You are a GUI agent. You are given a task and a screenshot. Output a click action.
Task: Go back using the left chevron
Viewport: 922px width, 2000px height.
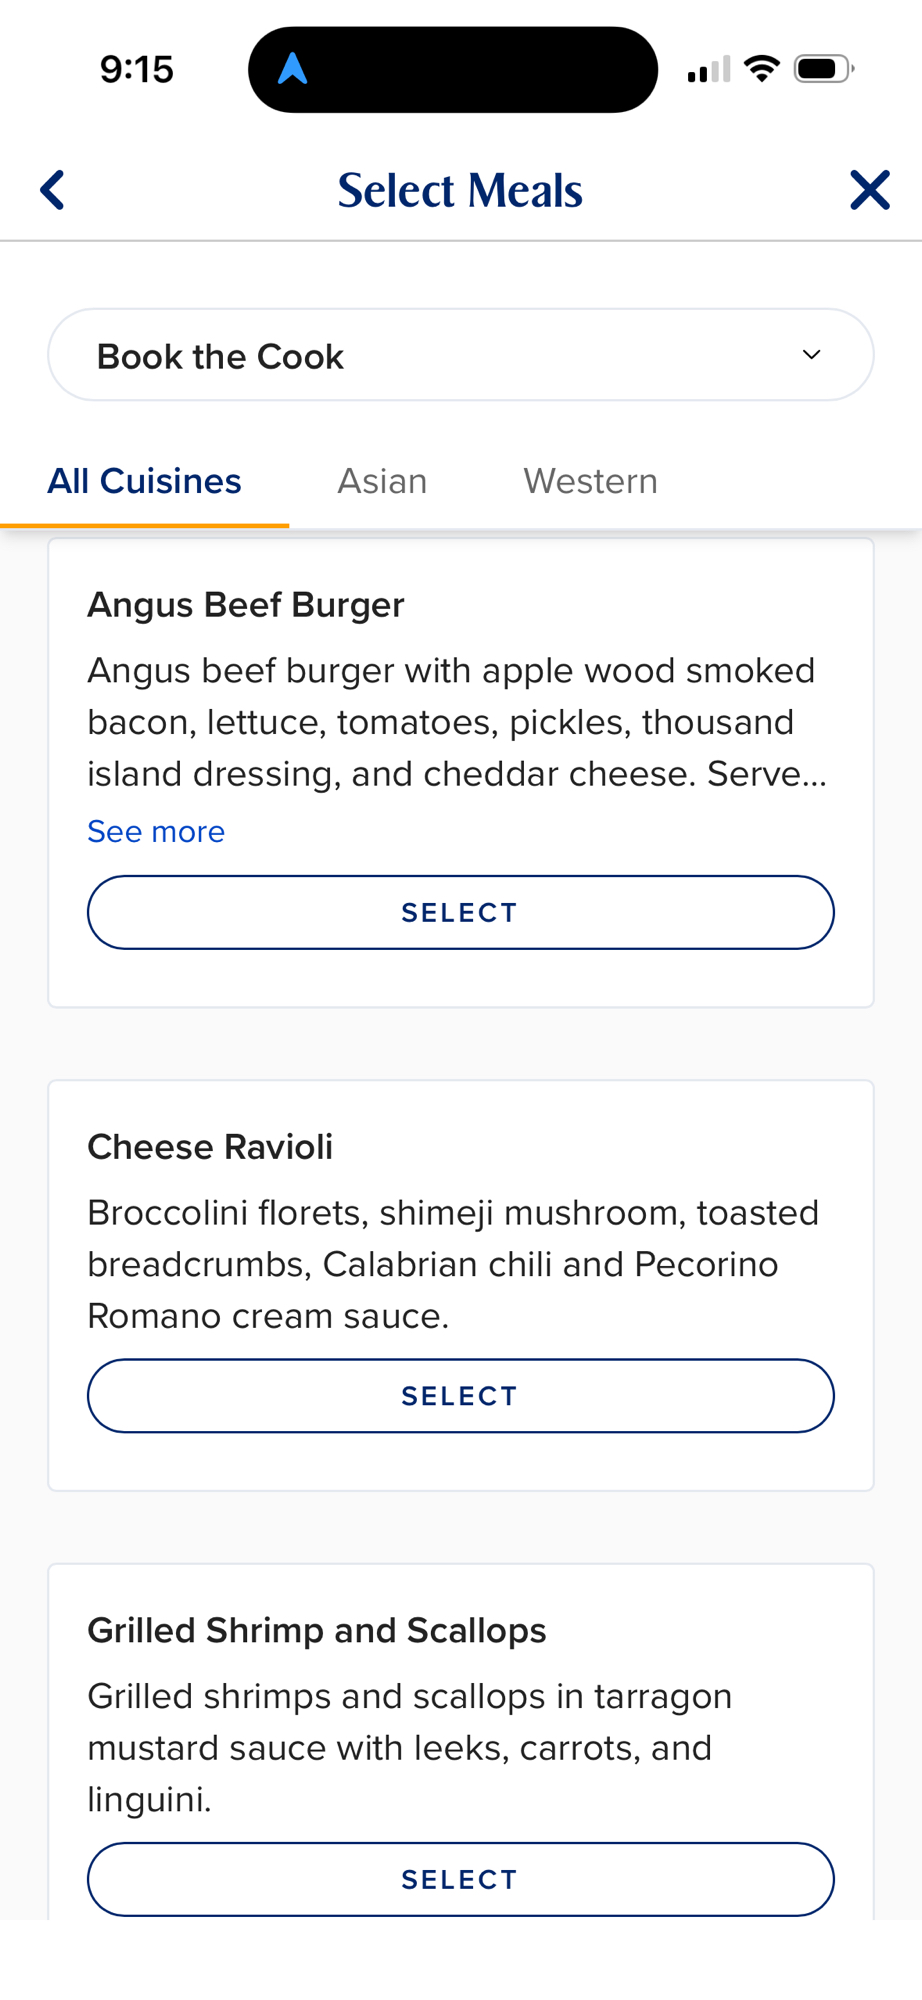coord(53,190)
